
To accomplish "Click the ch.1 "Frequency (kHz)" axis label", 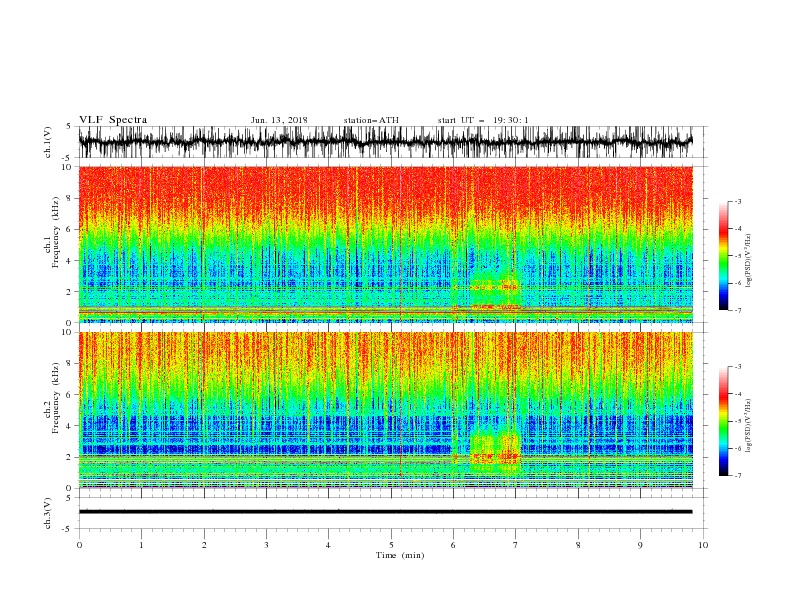I will tap(56, 231).
